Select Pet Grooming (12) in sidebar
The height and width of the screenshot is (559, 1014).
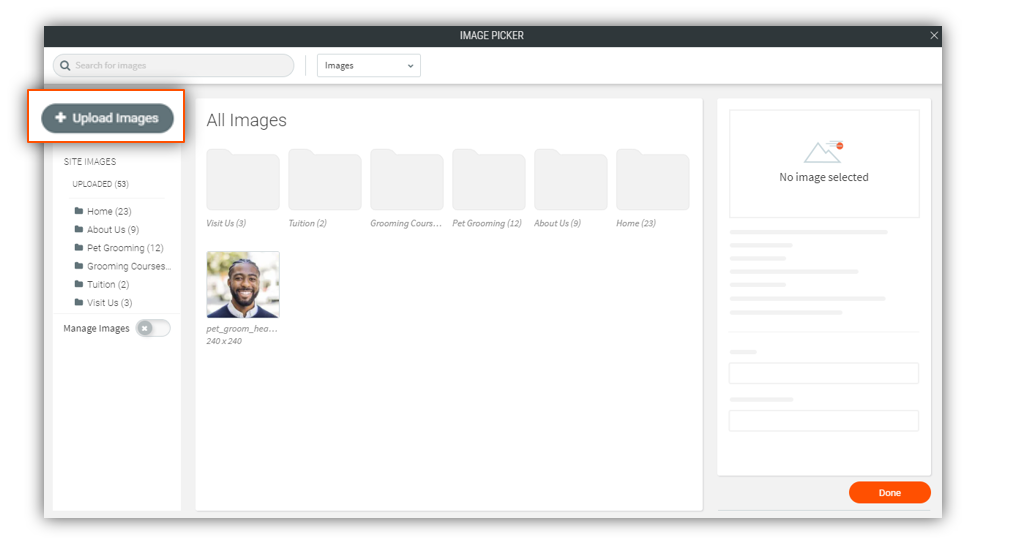pos(124,248)
